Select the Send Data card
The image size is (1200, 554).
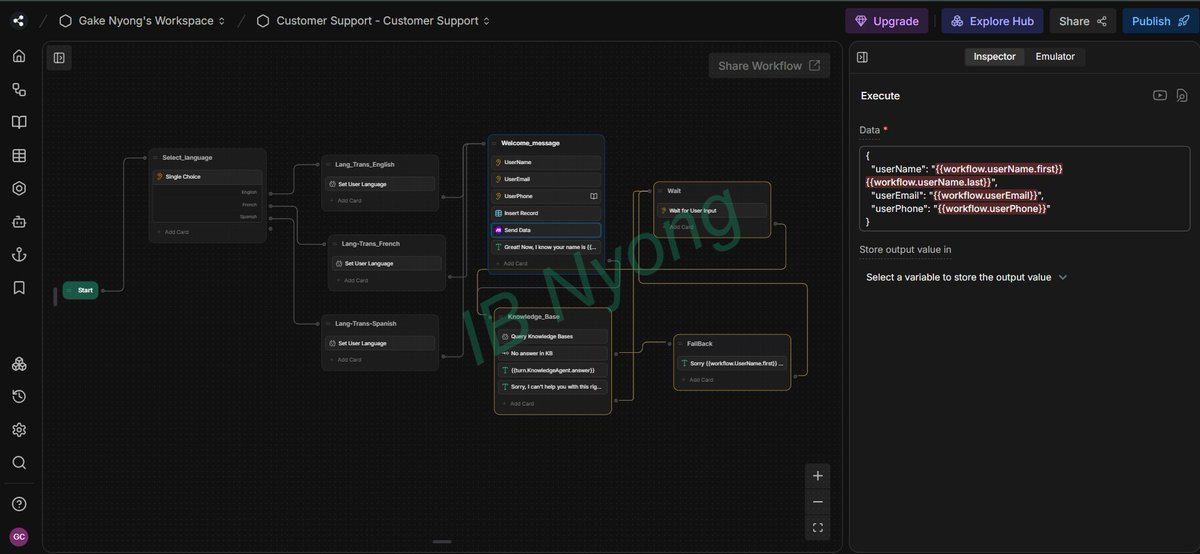tap(547, 230)
